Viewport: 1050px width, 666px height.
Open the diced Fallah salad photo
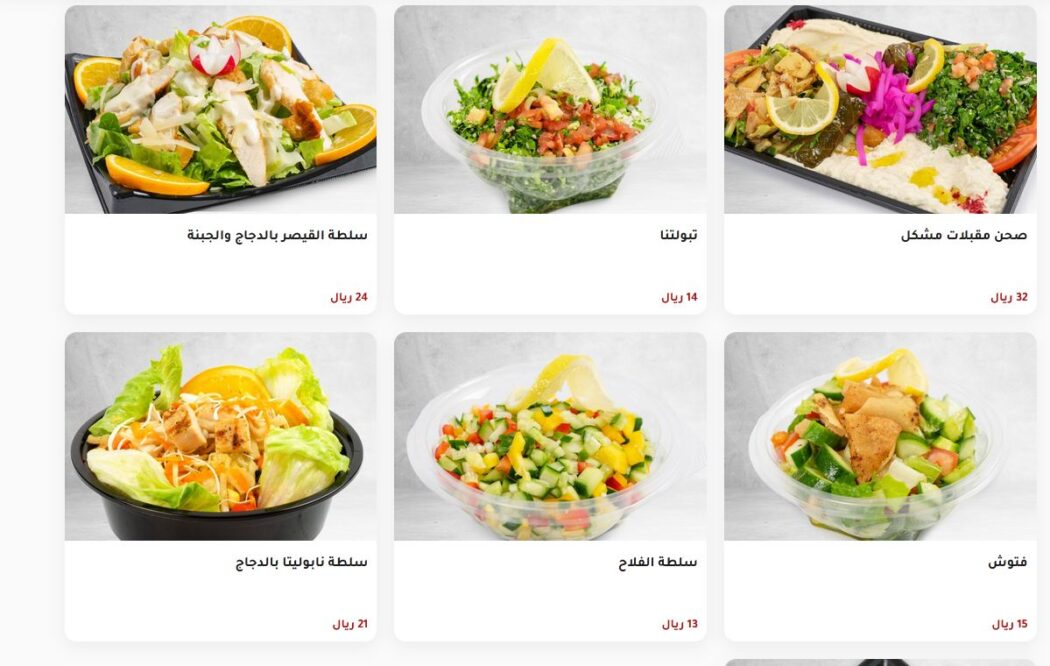[550, 436]
